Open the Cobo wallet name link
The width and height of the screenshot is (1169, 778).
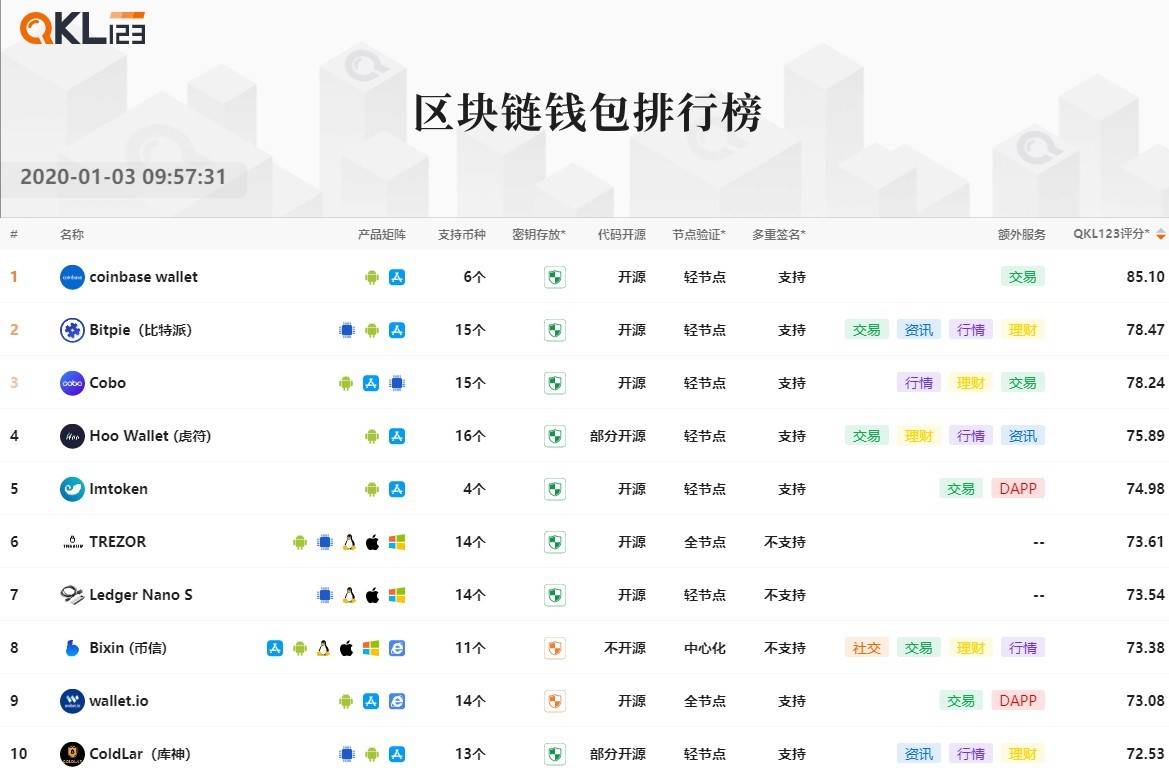107,382
